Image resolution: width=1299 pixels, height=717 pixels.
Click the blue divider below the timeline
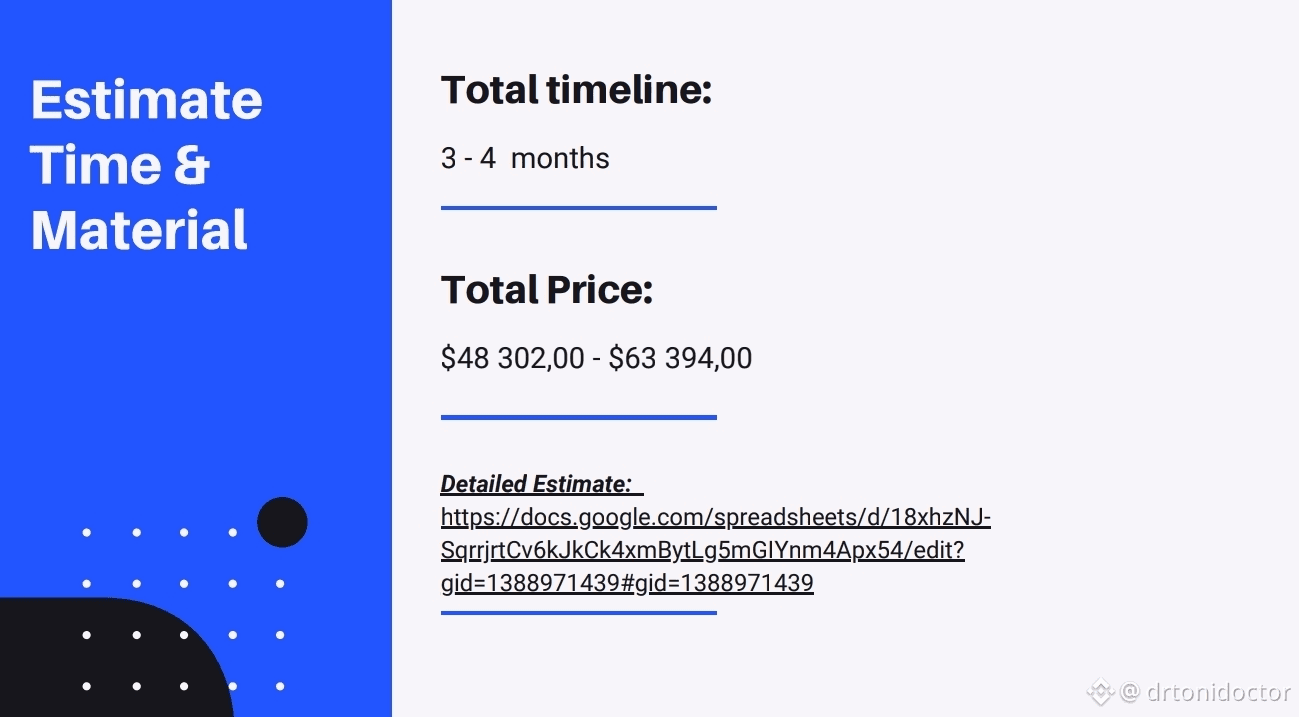578,208
